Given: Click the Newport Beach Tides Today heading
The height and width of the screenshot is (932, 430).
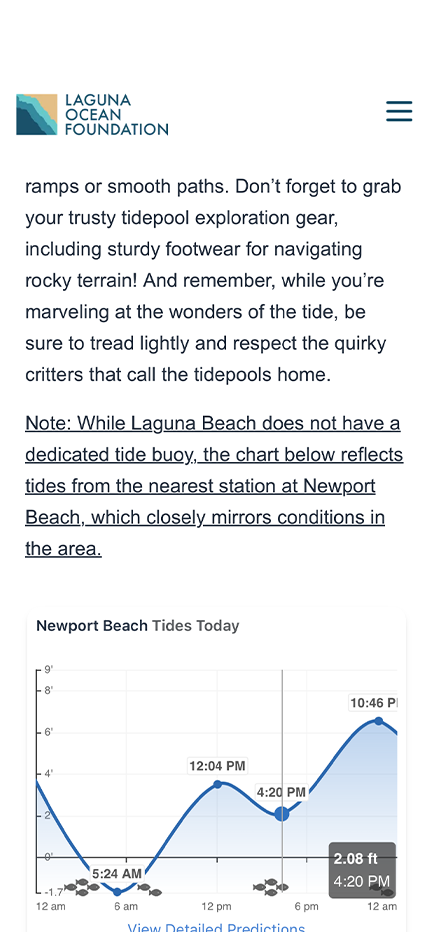Looking at the screenshot, I should coord(137,626).
